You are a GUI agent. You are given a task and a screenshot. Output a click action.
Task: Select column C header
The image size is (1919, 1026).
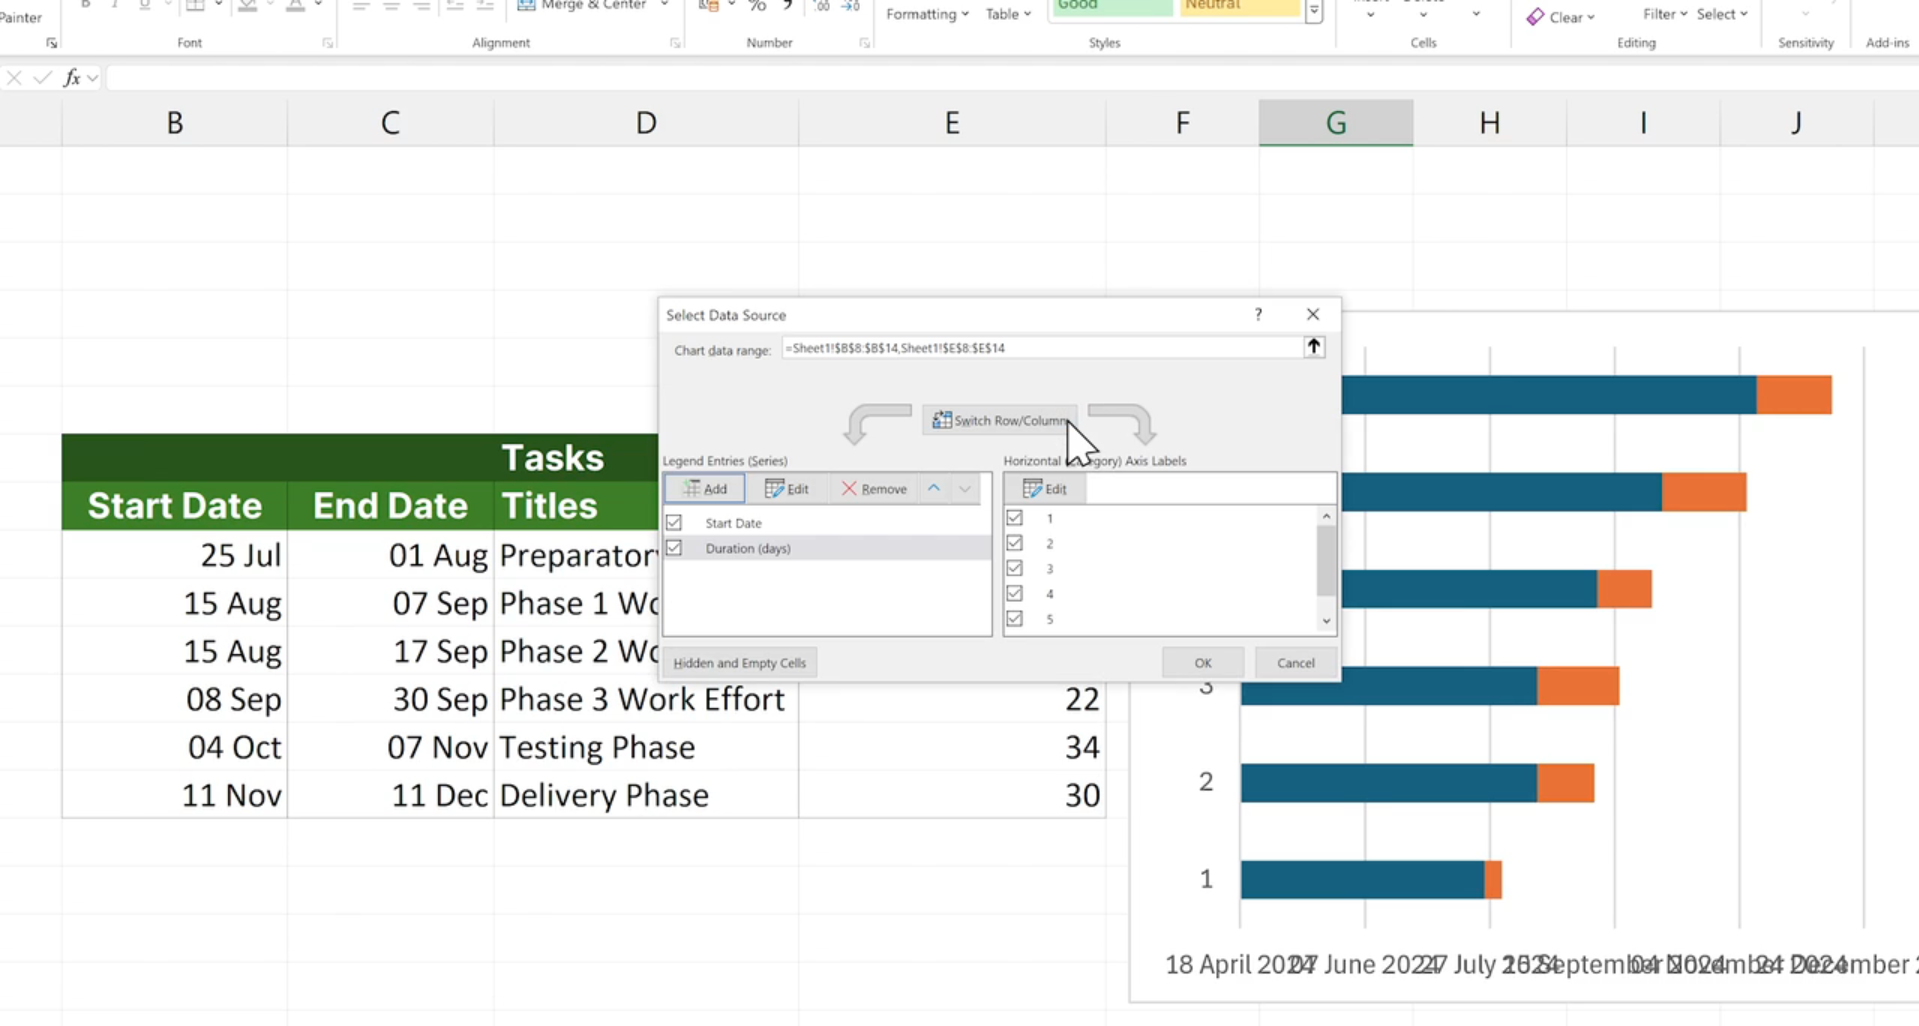tap(390, 123)
